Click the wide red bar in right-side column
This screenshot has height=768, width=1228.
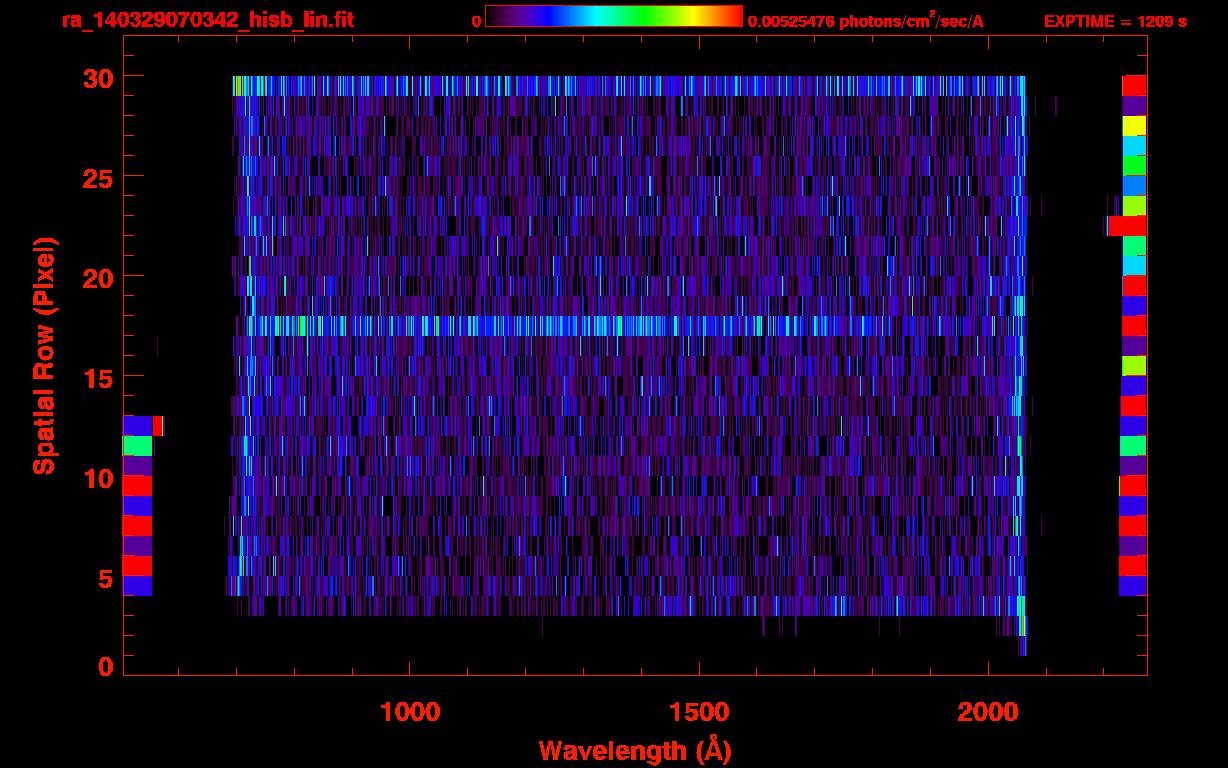[x=1127, y=226]
